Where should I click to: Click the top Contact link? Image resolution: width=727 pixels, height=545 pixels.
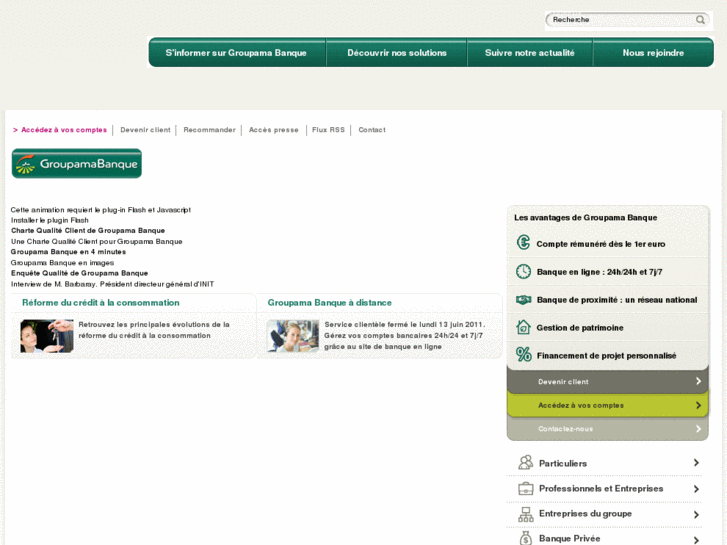coord(372,130)
